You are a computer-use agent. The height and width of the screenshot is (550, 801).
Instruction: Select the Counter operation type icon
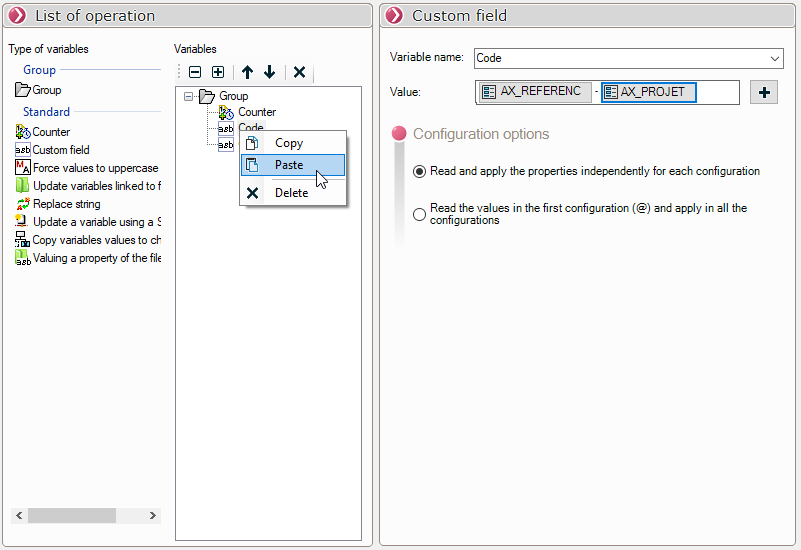coord(23,132)
